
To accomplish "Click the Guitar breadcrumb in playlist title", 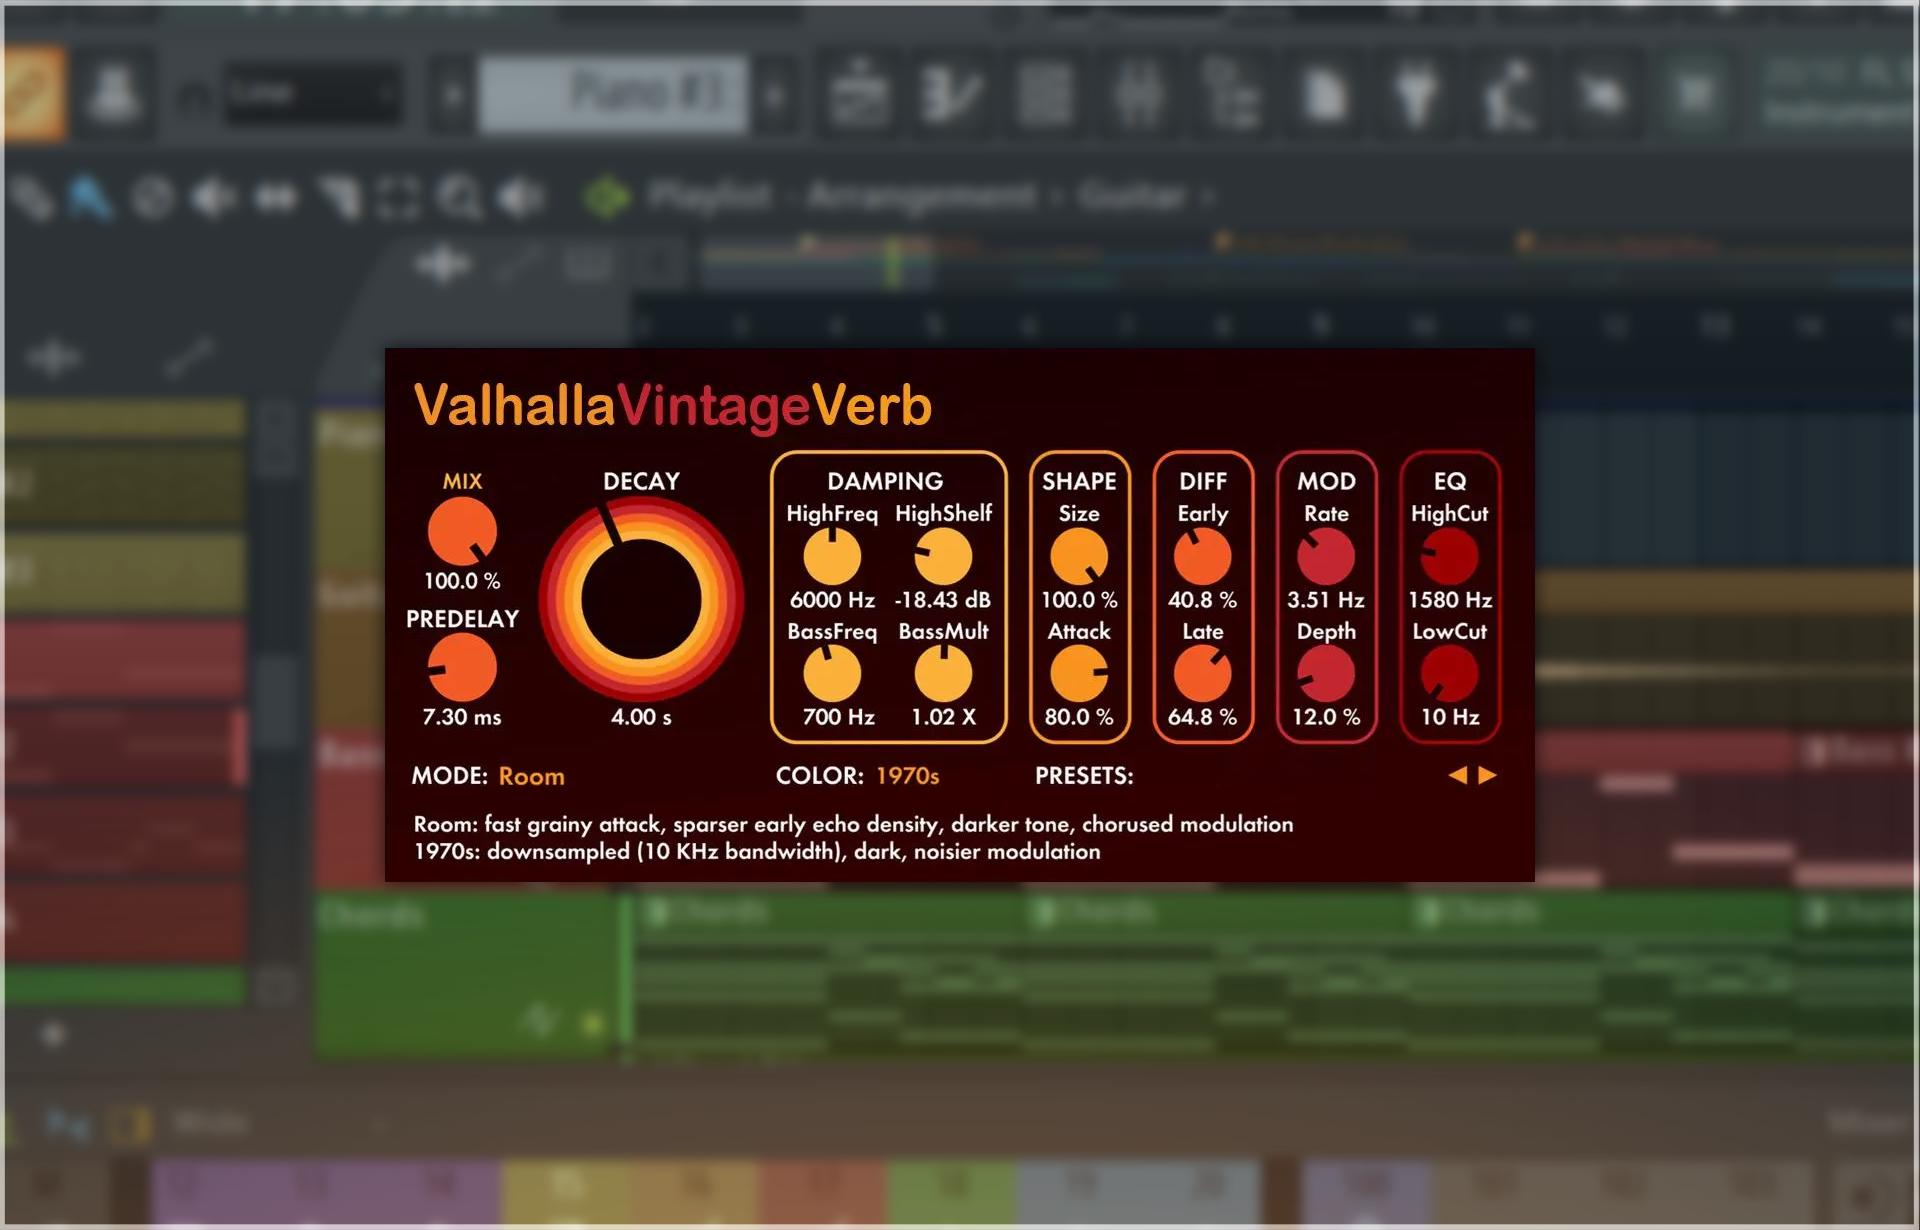I will coord(1132,196).
